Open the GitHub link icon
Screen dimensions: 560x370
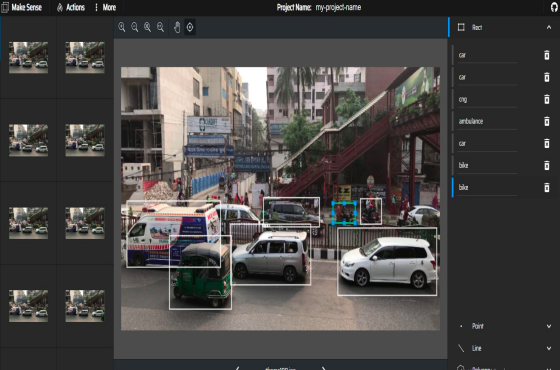554,7
